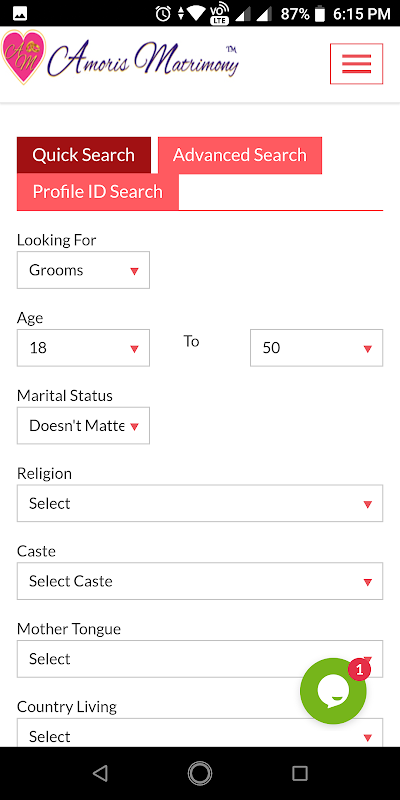Open the Profile ID Search tab
The image size is (400, 800).
pos(98,192)
